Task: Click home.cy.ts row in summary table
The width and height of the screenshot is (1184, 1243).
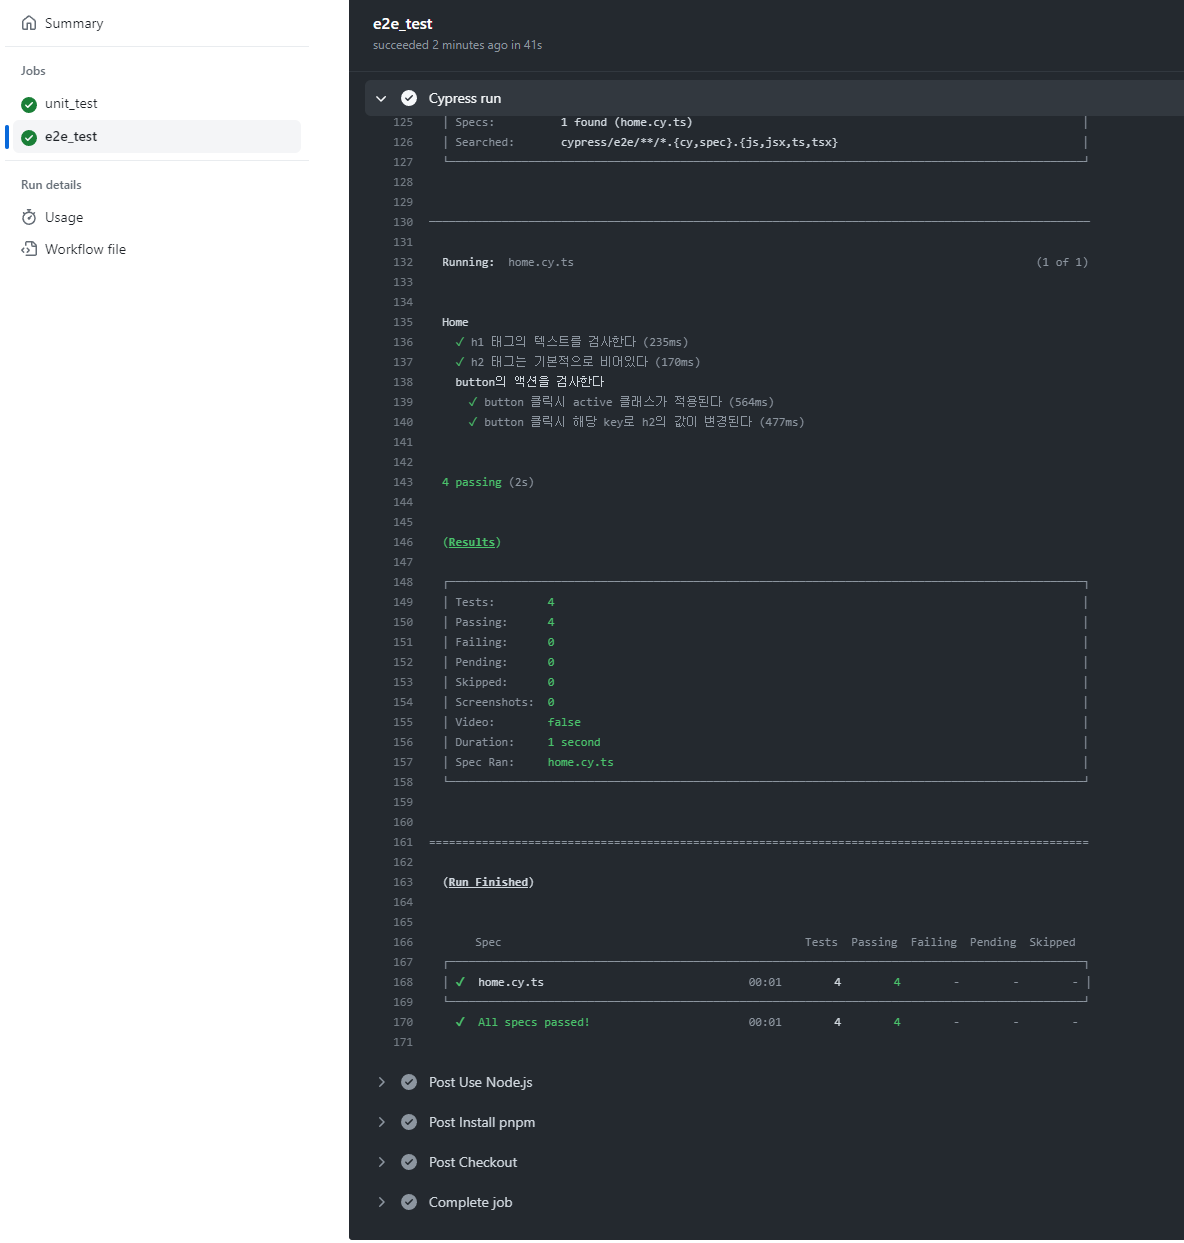Action: coord(767,982)
